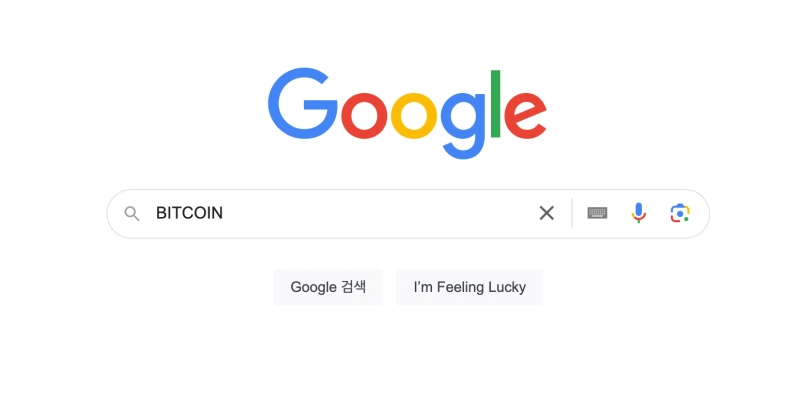Viewport: 800px width, 402px height.
Task: Click empty space in search bar after BITCOIN
Action: [x=378, y=213]
